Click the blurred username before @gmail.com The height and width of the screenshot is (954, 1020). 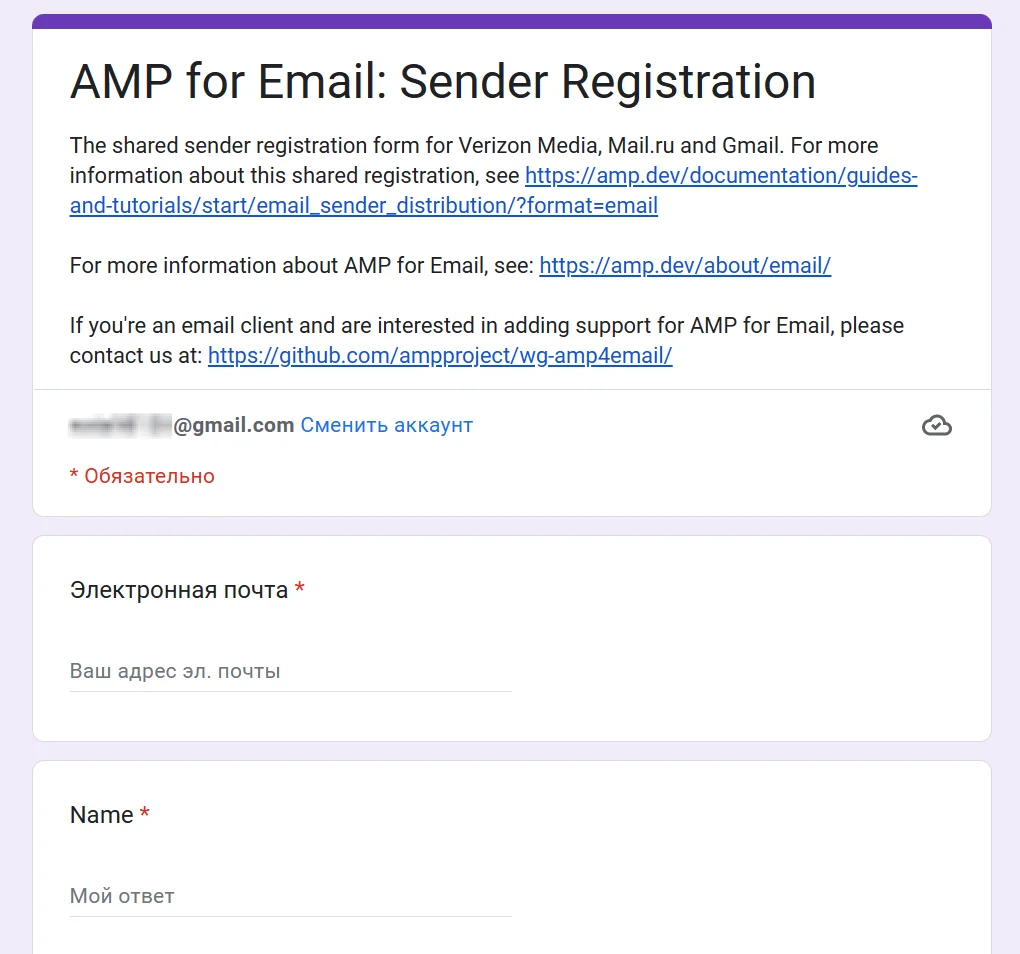click(120, 425)
